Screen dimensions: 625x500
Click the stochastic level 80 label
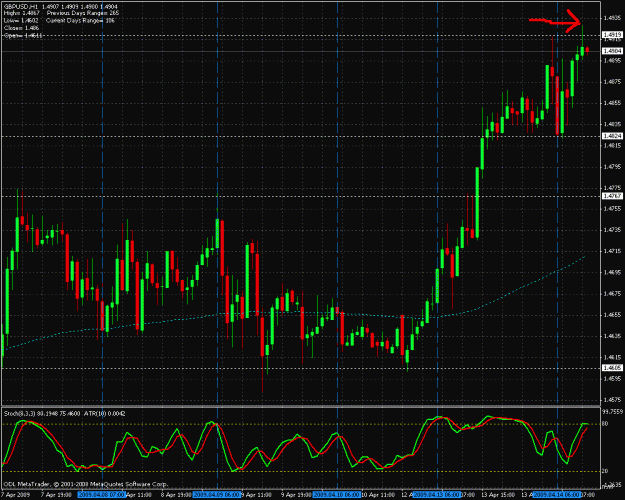tap(605, 423)
